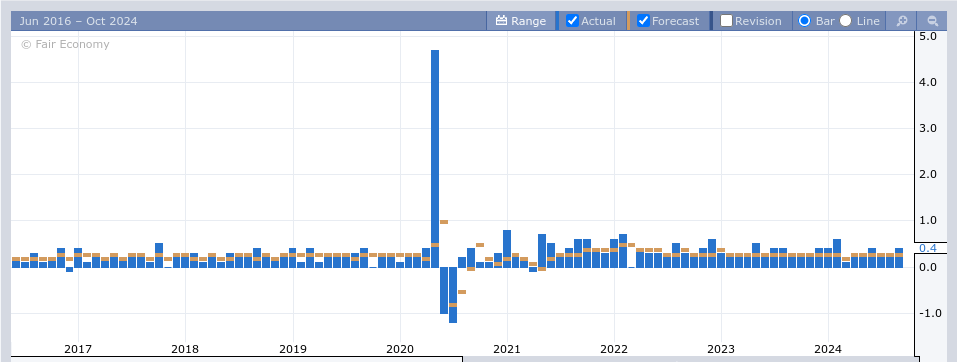Image resolution: width=957 pixels, height=362 pixels.
Task: Switch to Line chart radio button
Action: pos(845,21)
